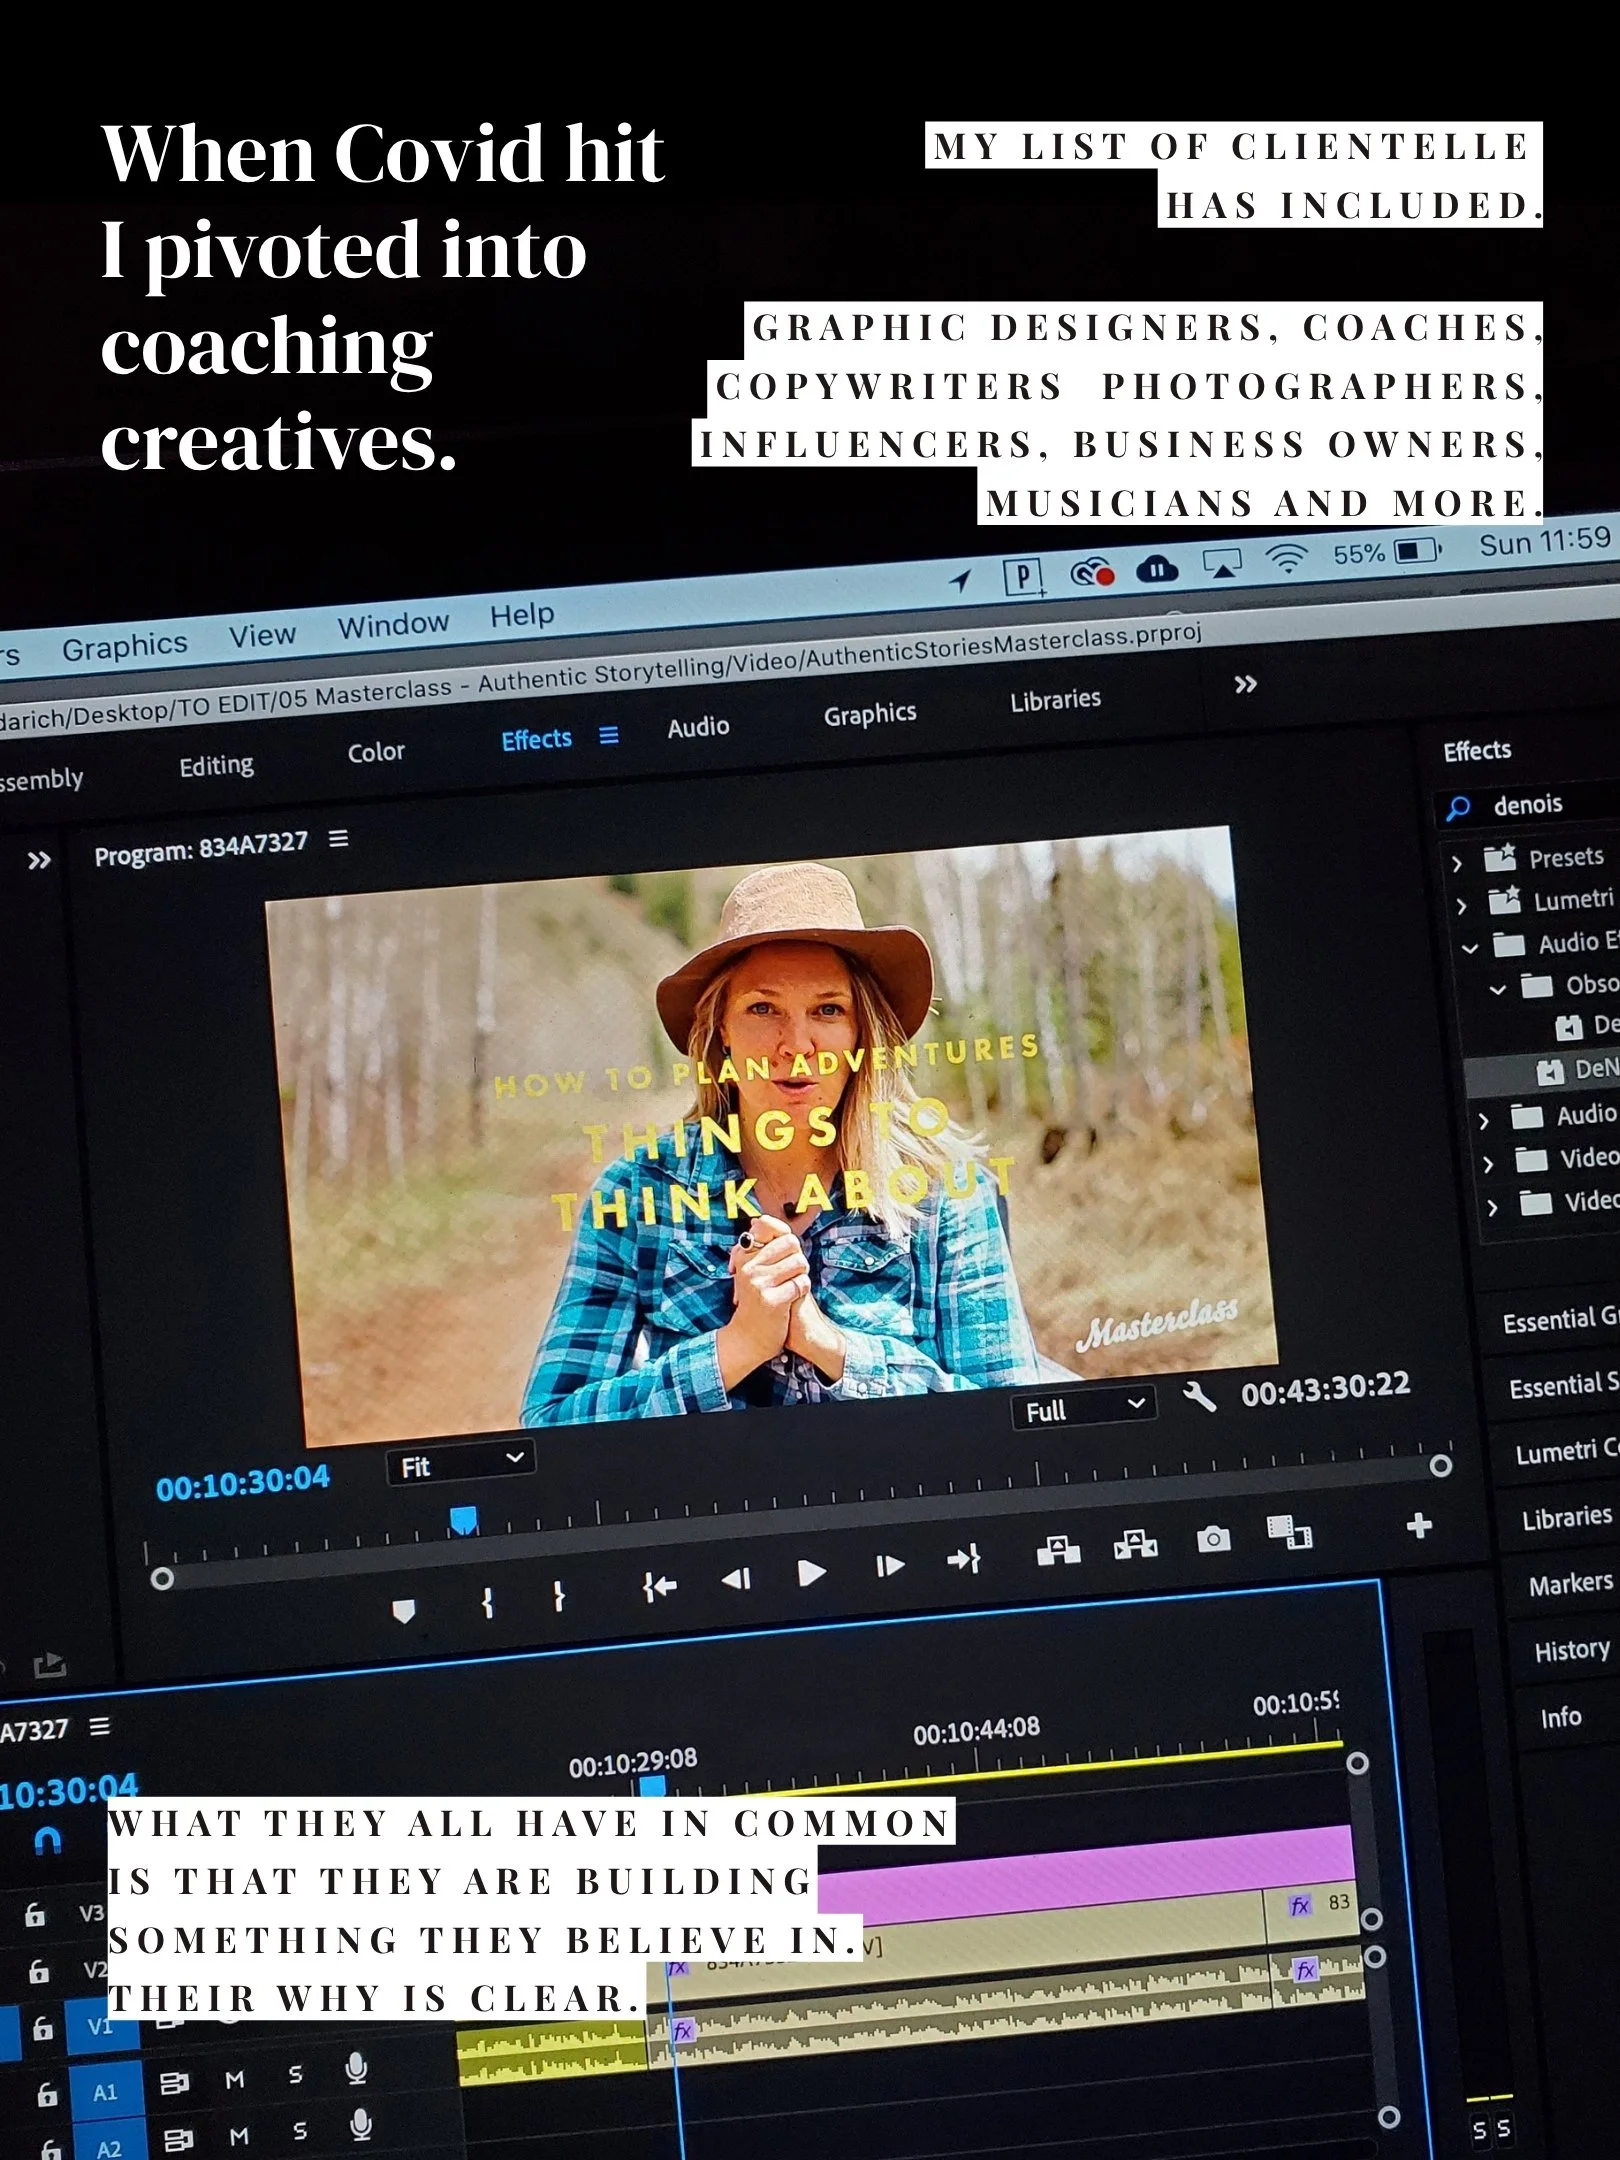This screenshot has width=1620, height=2160.
Task: Collapse the open Audio Effects folder
Action: click(1470, 948)
